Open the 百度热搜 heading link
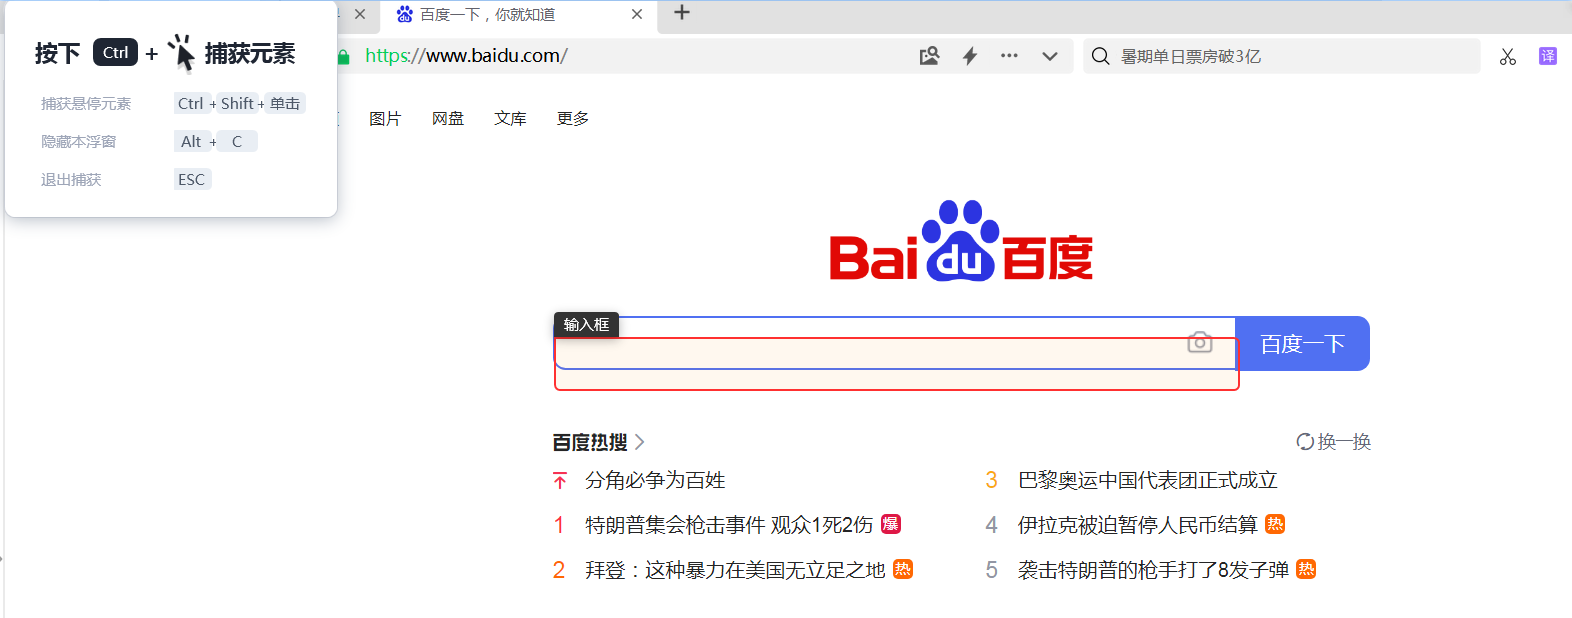 pos(590,442)
